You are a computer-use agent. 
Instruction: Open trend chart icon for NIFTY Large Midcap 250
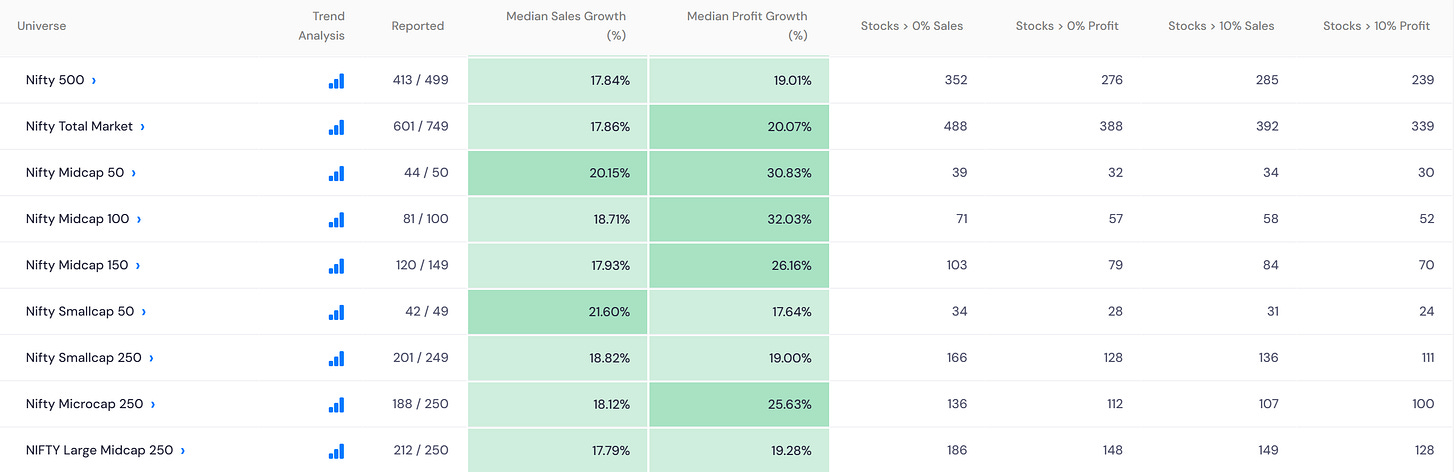click(x=336, y=450)
